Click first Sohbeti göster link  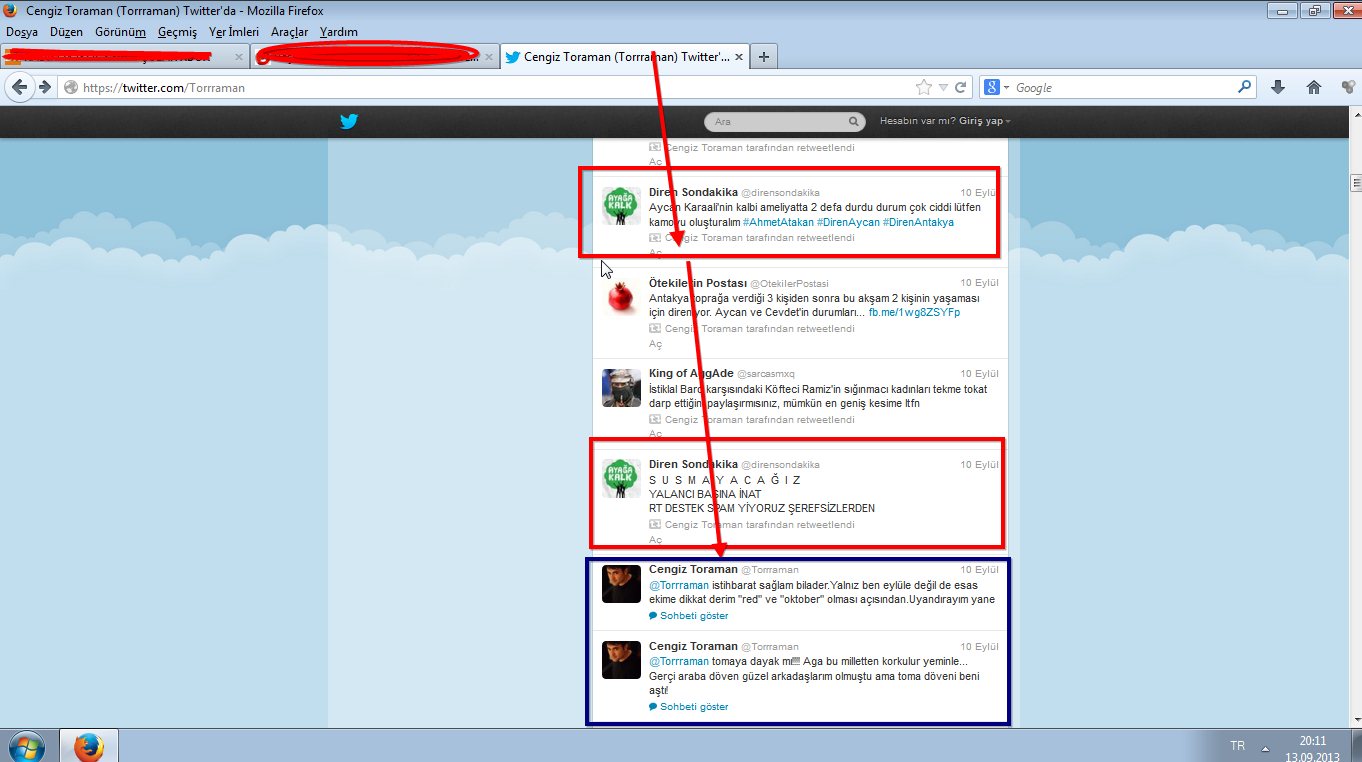(x=693, y=616)
